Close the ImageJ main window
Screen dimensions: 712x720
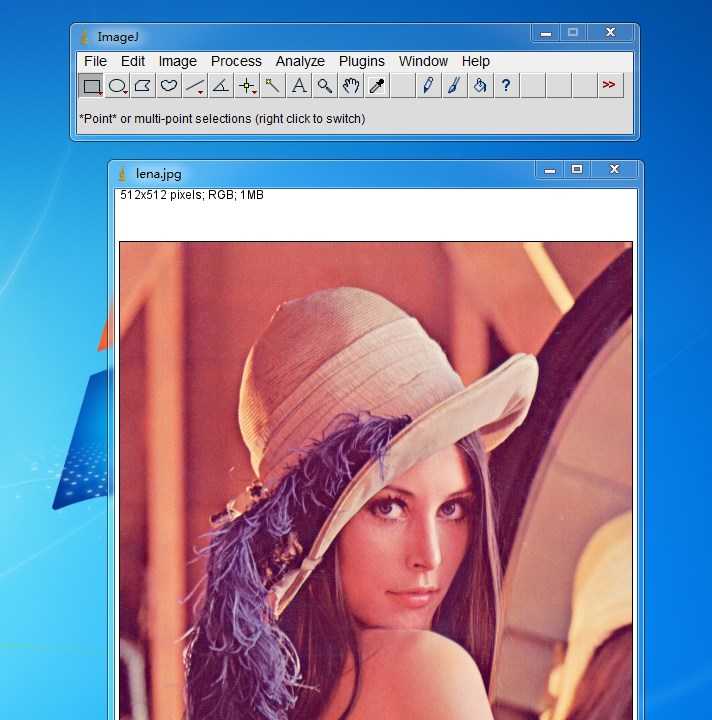610,33
